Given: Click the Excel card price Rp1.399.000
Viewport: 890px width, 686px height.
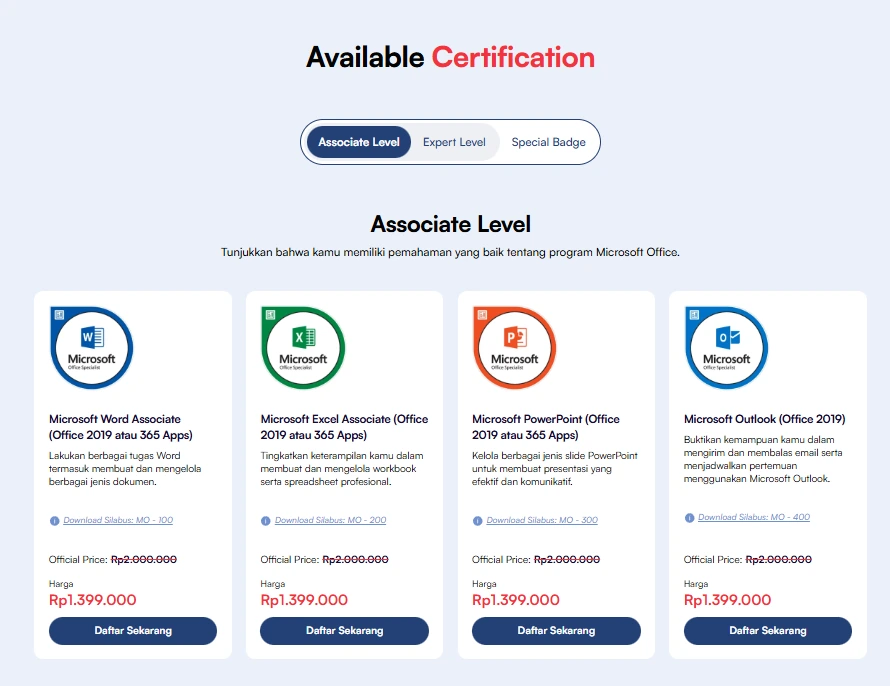Looking at the screenshot, I should 304,600.
